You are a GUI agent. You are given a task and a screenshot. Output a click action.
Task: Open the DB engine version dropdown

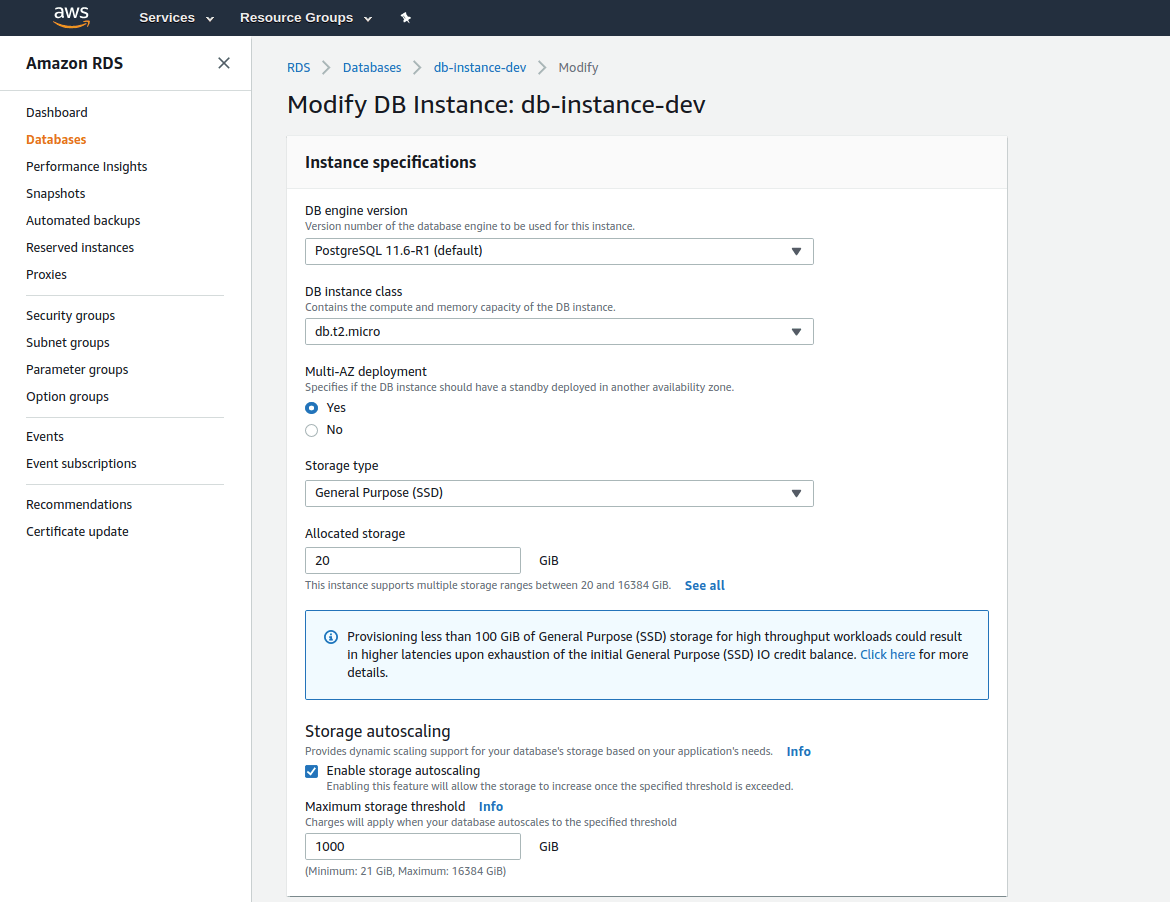[797, 251]
